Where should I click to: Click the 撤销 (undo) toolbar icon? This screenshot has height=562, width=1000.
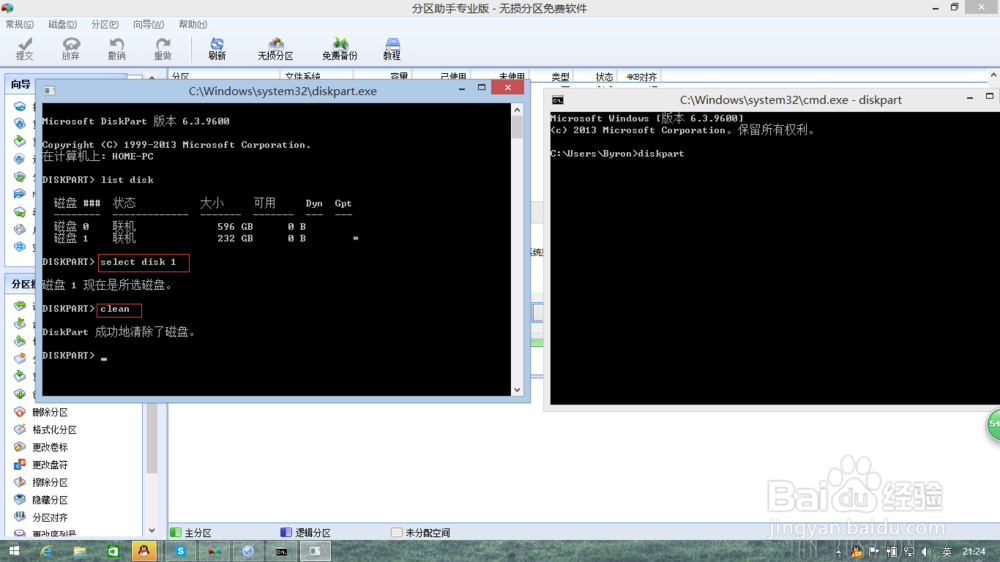coord(117,48)
